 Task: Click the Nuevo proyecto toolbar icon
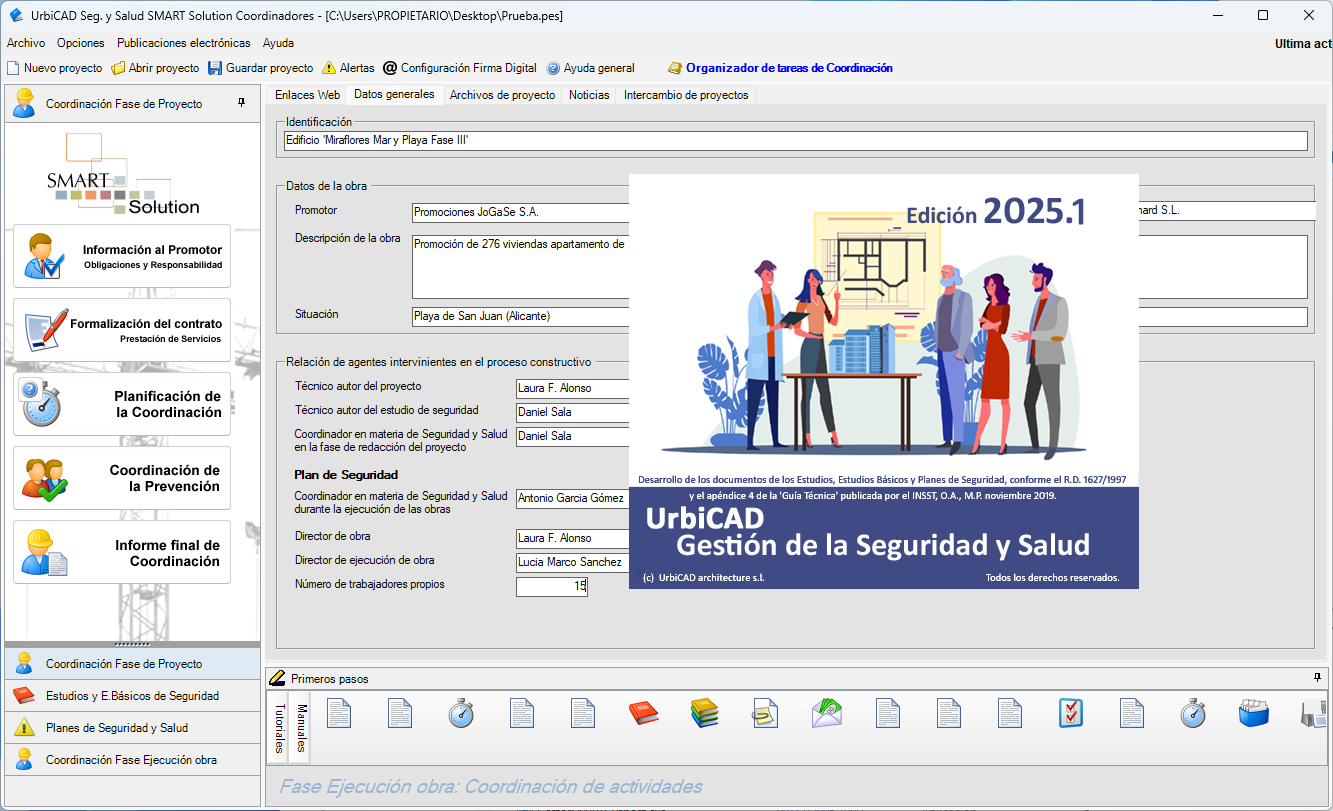14,68
